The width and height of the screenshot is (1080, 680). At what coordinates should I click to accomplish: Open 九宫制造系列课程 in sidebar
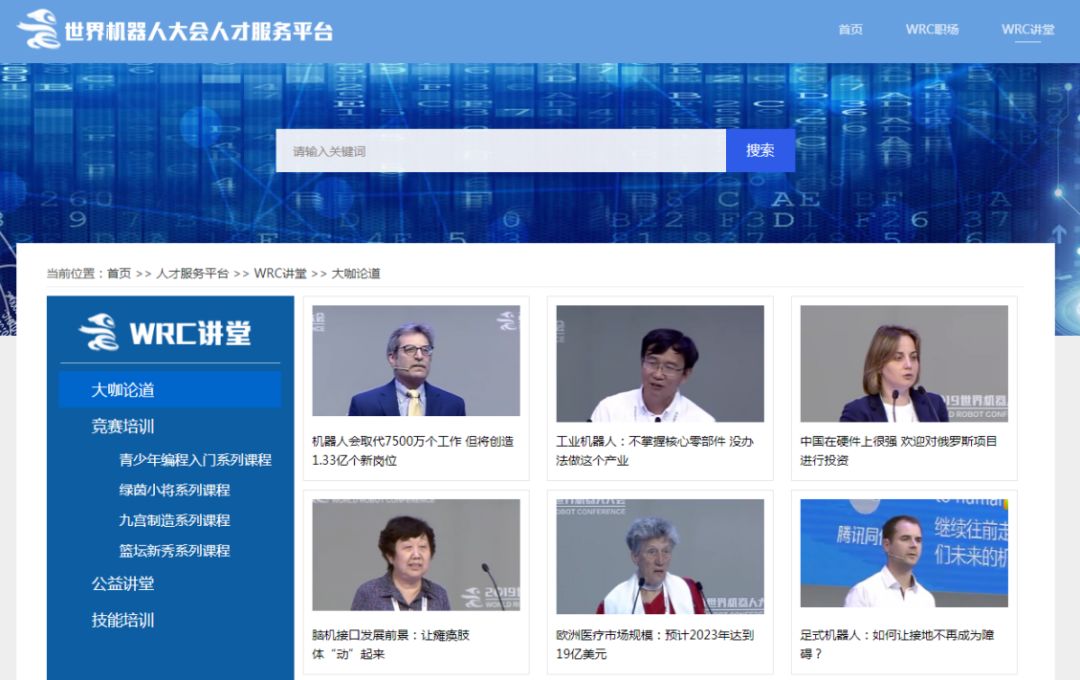click(x=174, y=520)
